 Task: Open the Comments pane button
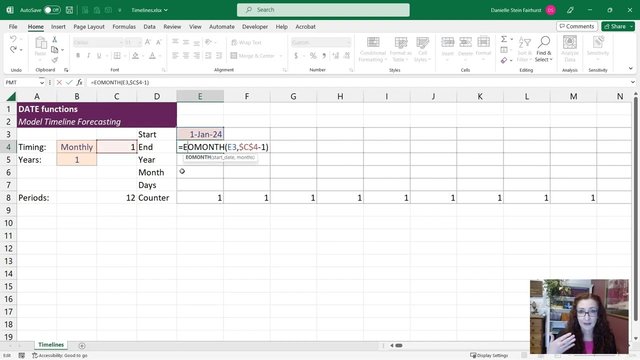[x=577, y=26]
